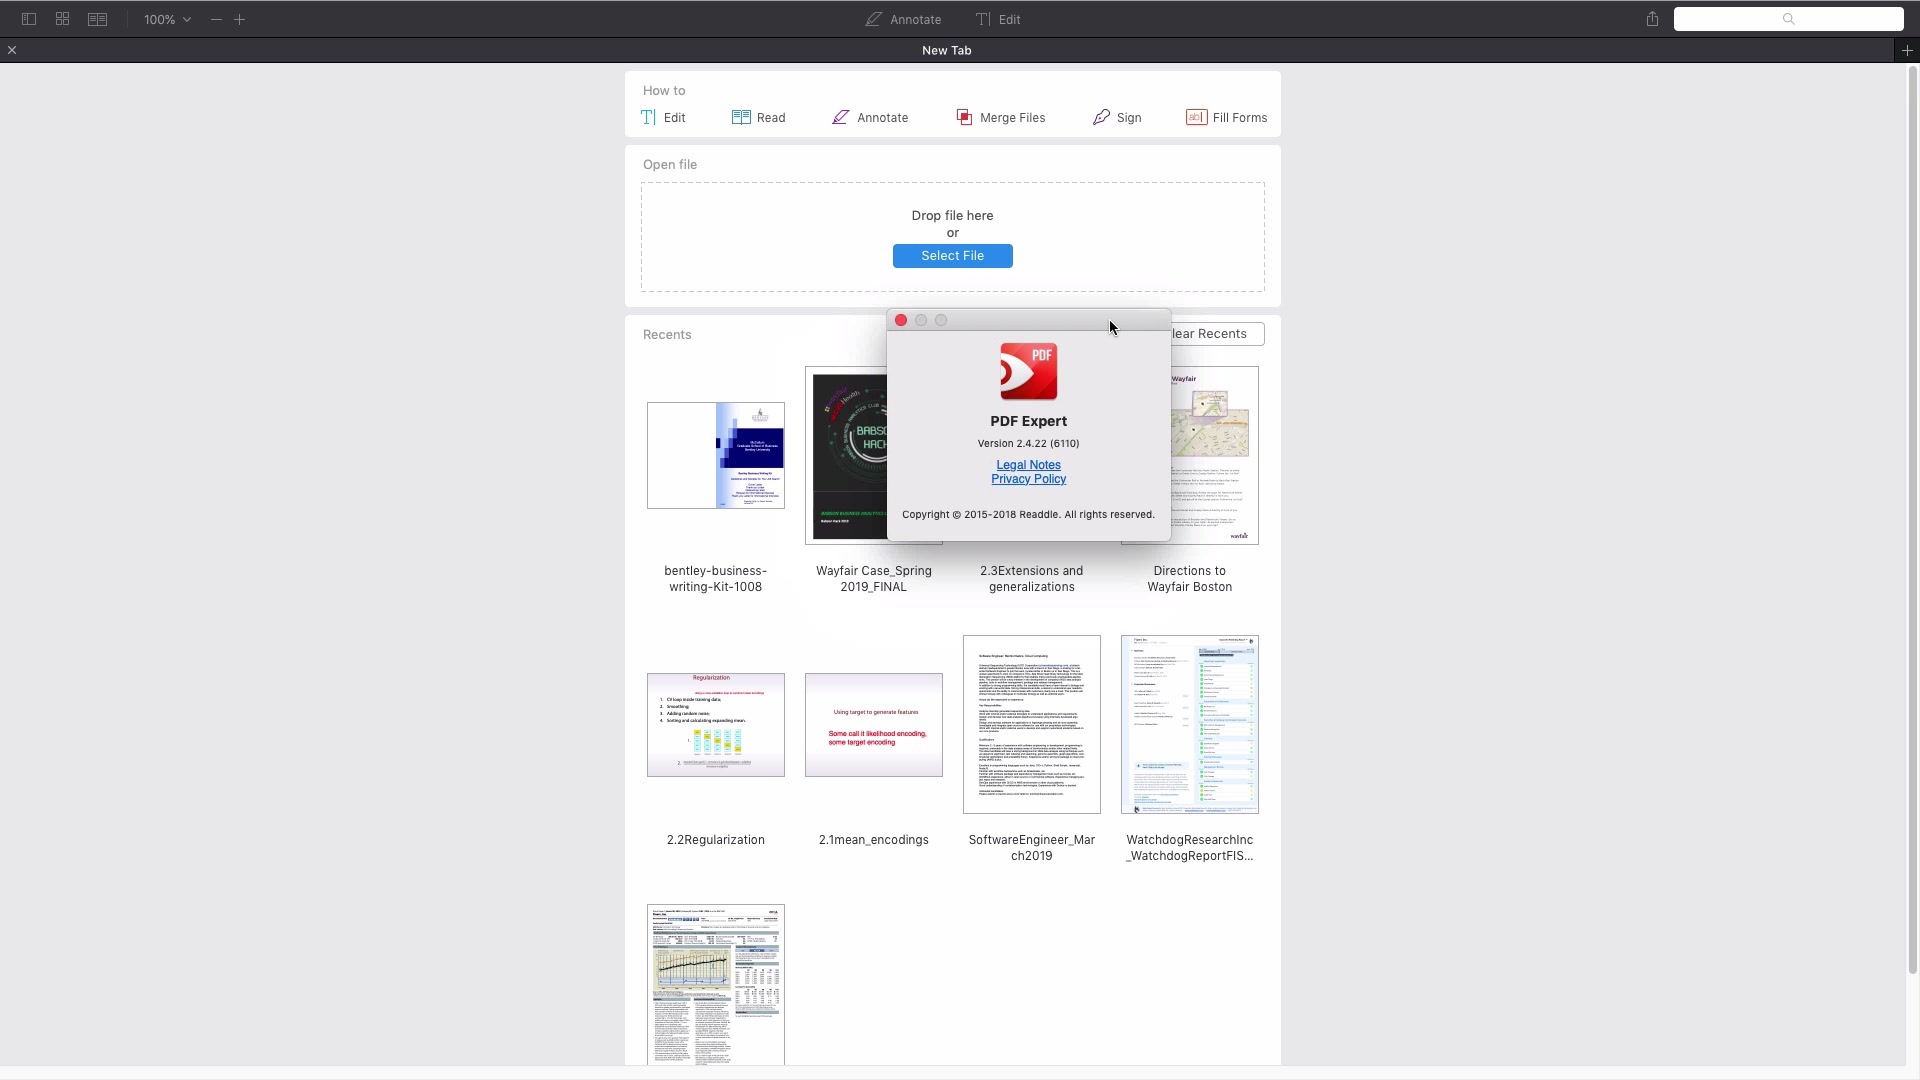Click the PDF Expert app icon
The width and height of the screenshot is (1920, 1080).
[1029, 373]
